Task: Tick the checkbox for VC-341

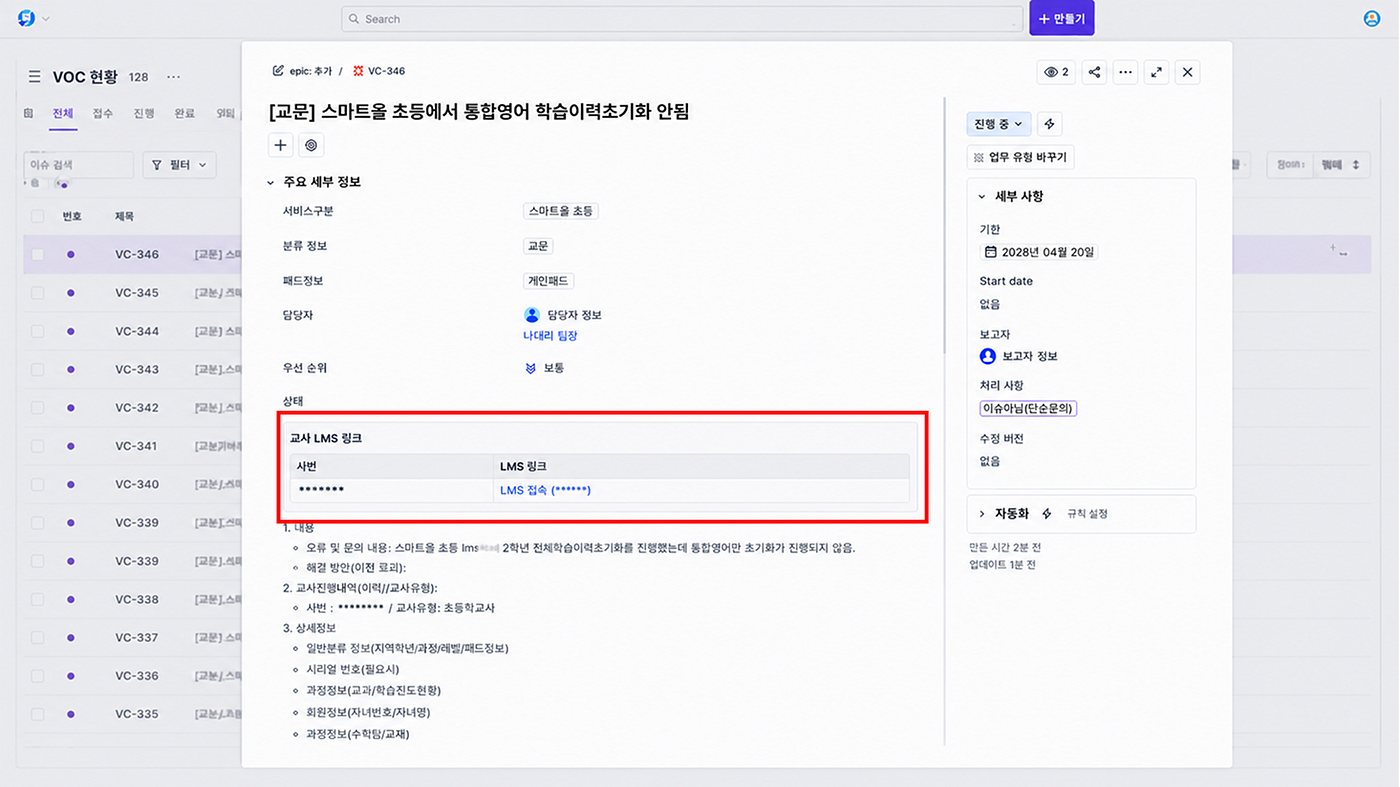Action: click(38, 446)
